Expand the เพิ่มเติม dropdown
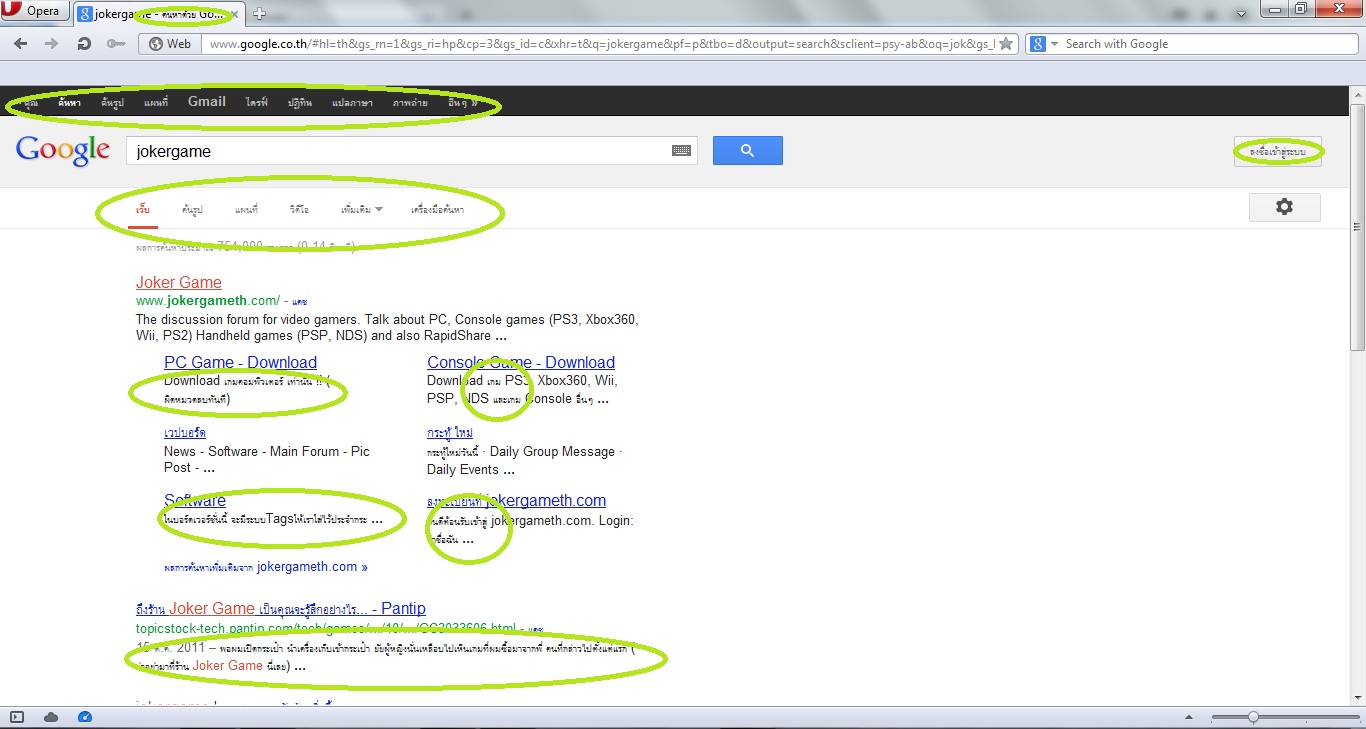 pyautogui.click(x=361, y=210)
